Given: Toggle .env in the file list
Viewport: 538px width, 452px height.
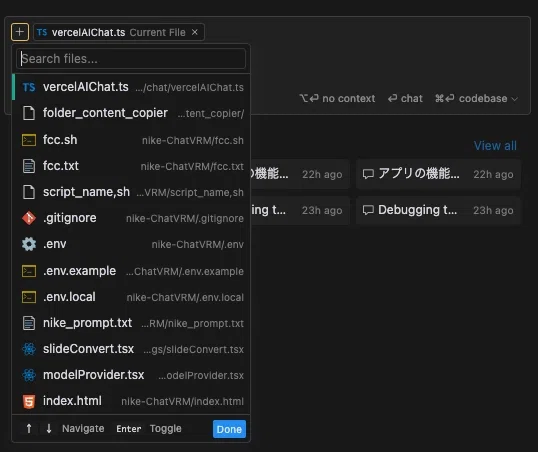Looking at the screenshot, I should pos(131,244).
